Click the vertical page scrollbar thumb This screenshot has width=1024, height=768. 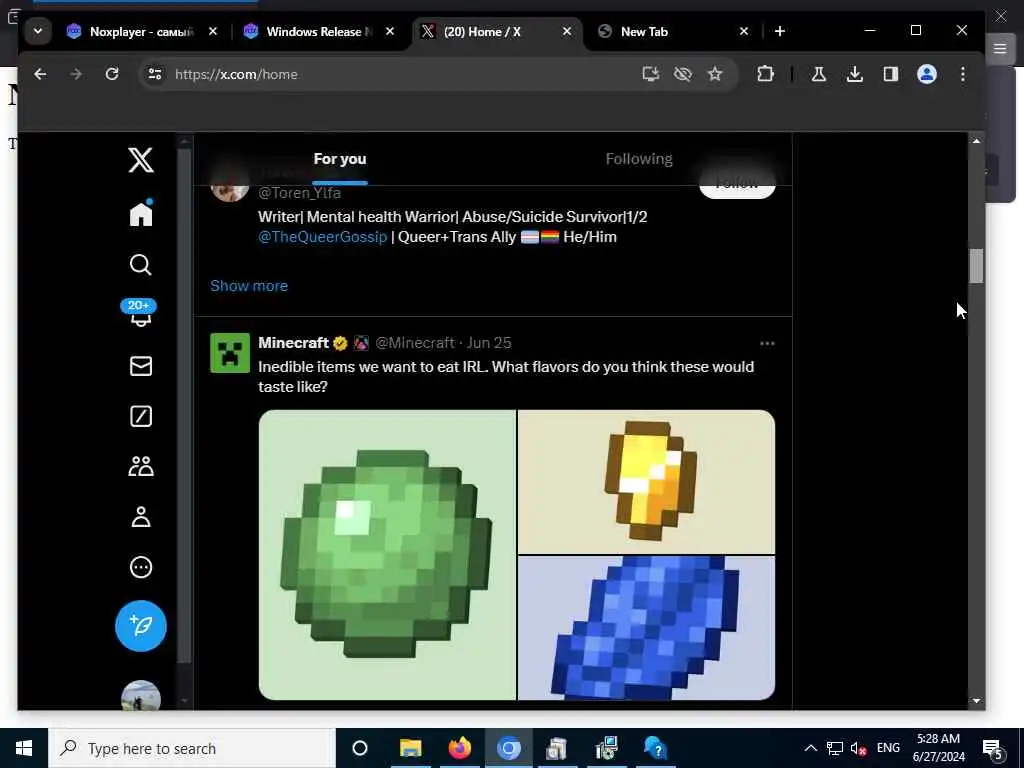tap(976, 266)
